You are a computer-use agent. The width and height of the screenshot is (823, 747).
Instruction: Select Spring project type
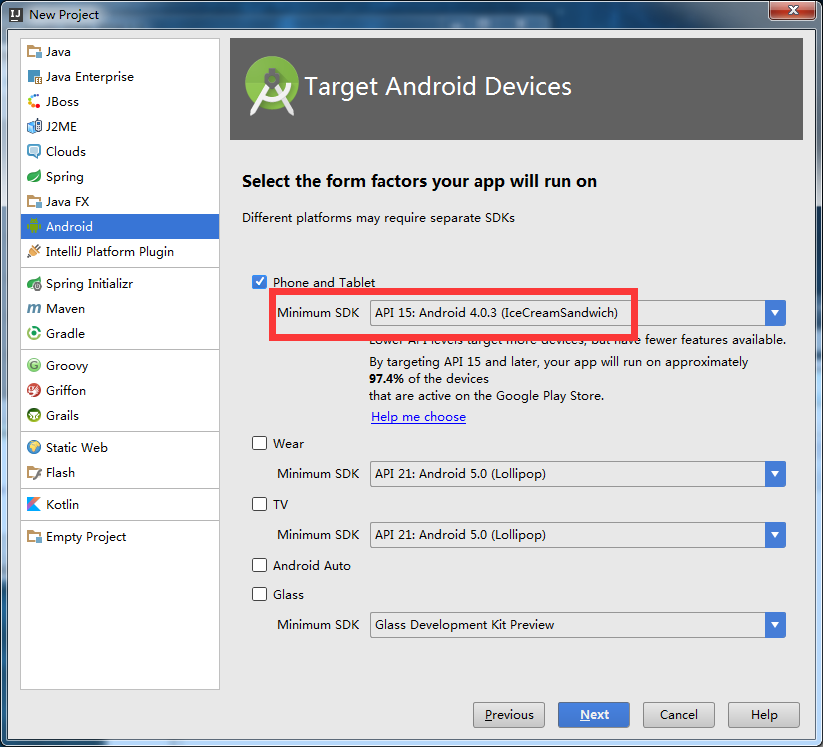tap(120, 176)
